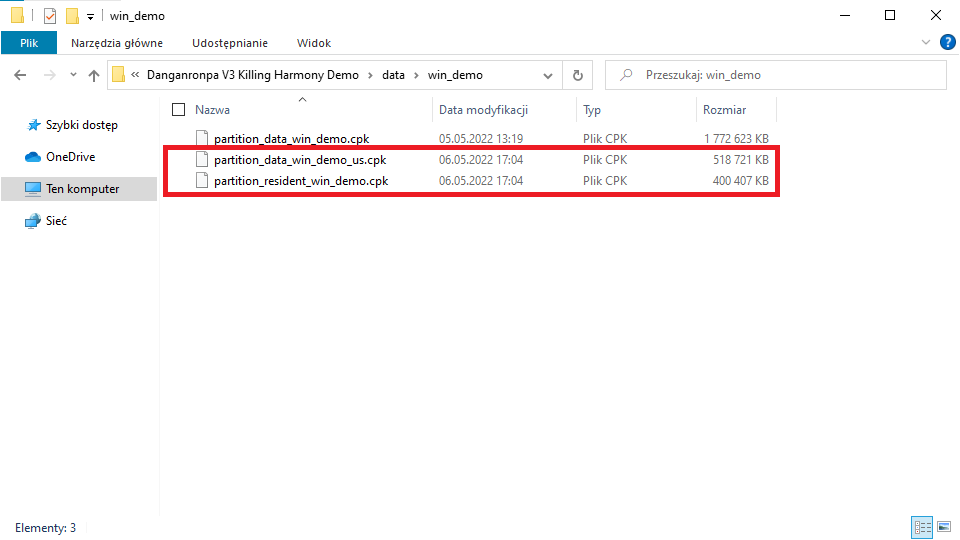Viewport: 960px width, 540px height.
Task: Expand chevron after Danganronpa V3 breadcrumb
Action: [x=370, y=75]
